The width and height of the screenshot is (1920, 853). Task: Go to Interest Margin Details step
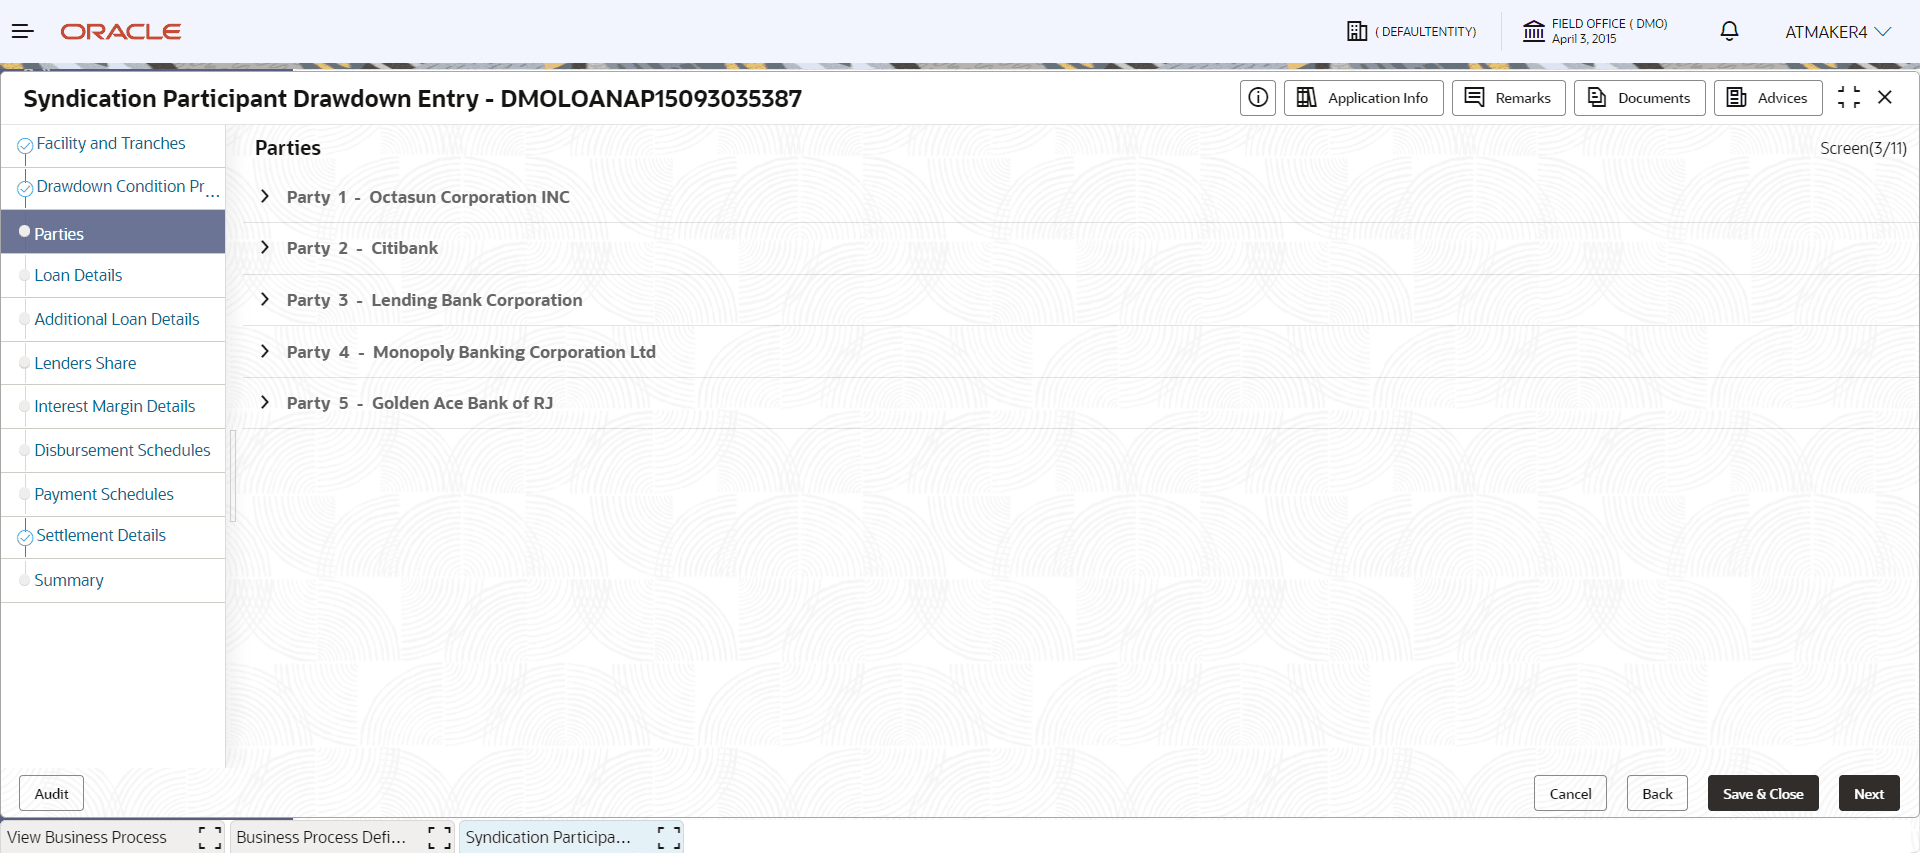coord(112,406)
